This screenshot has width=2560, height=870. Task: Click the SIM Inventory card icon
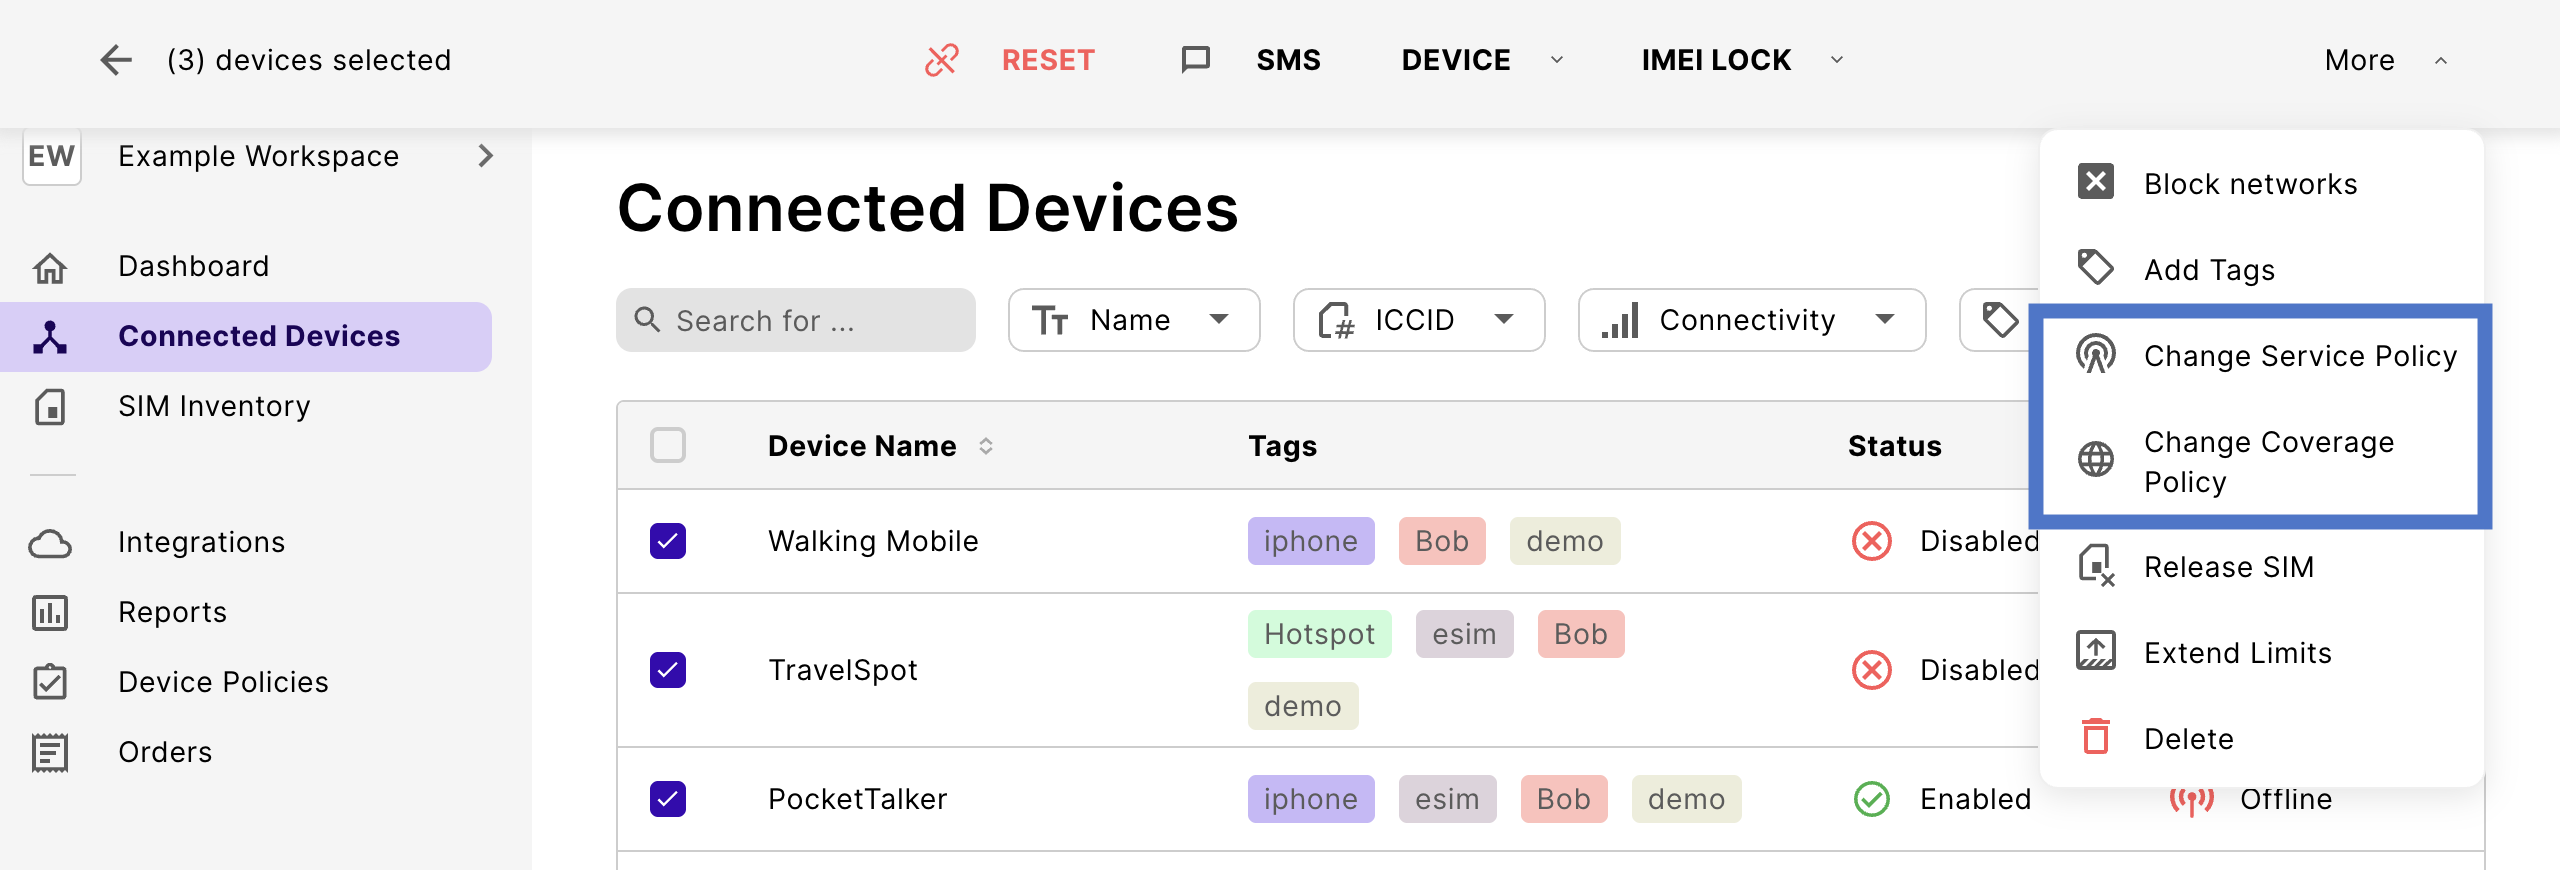click(50, 407)
